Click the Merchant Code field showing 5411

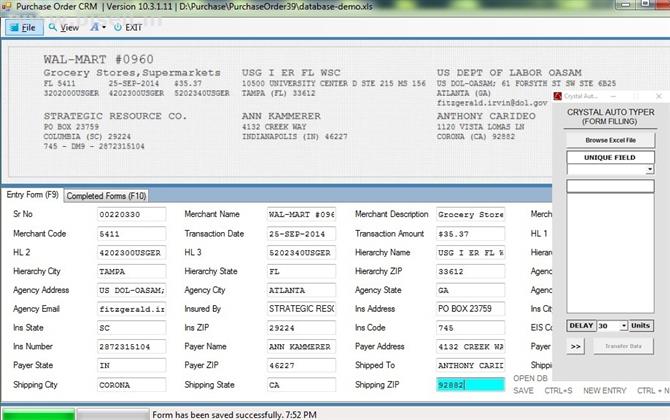[131, 234]
